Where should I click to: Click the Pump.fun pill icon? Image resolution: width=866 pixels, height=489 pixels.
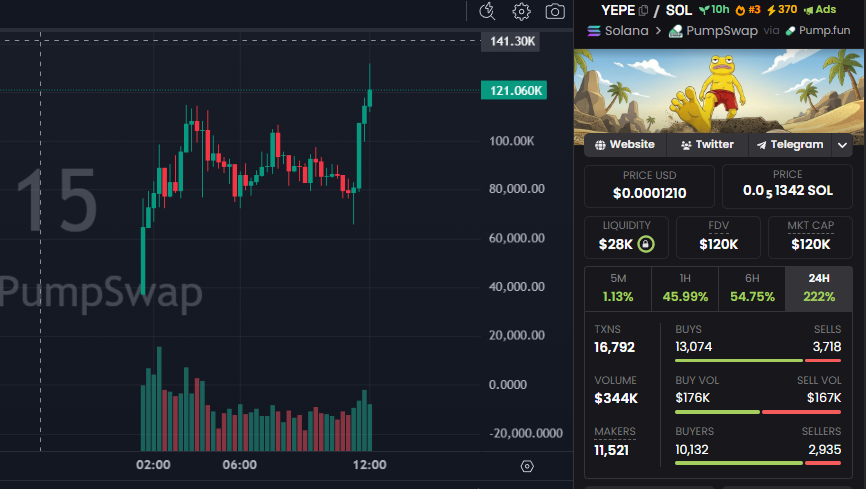click(790, 31)
